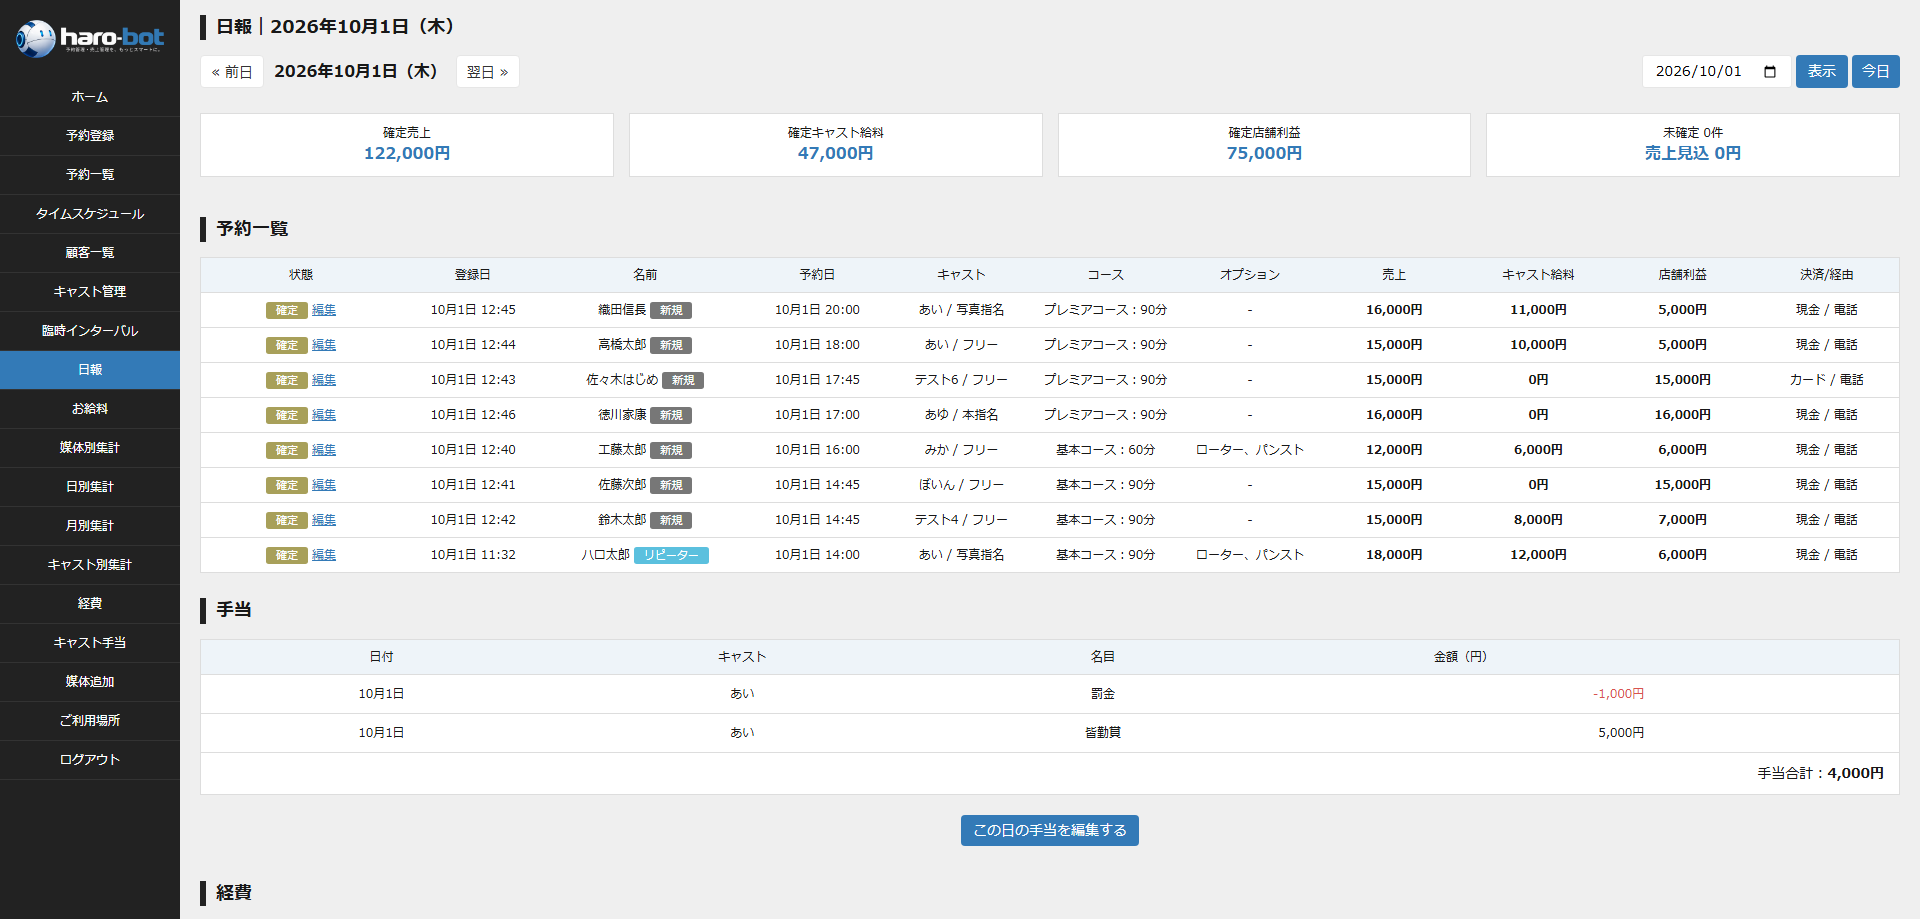Edit the 徳川家康 reservation
The image size is (1920, 919).
tap(324, 416)
